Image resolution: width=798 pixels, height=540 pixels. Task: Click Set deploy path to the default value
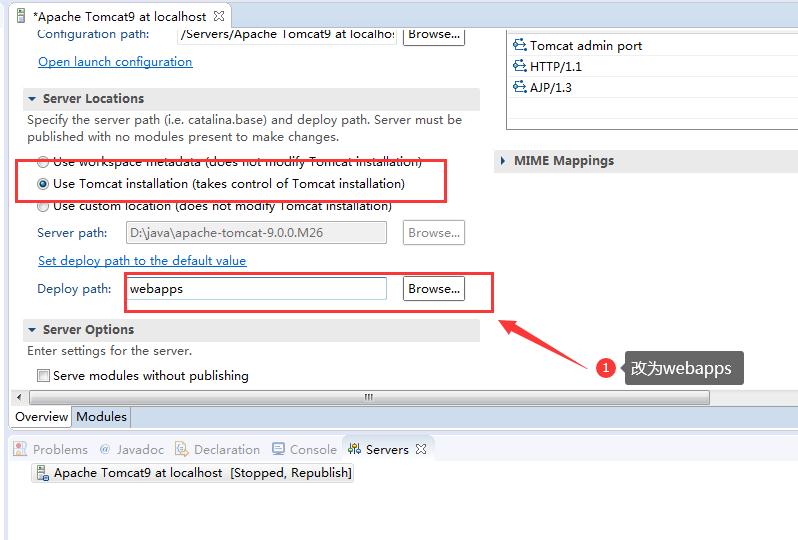(142, 261)
